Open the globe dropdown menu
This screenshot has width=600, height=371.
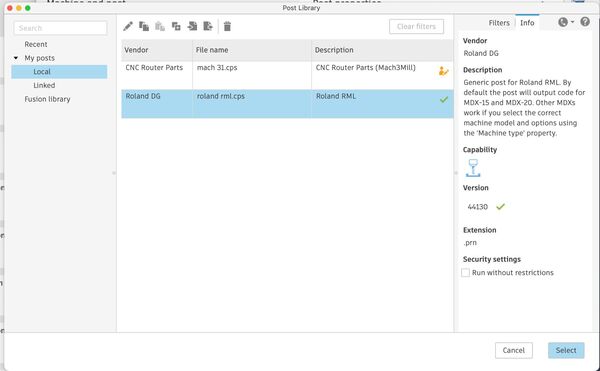[566, 22]
